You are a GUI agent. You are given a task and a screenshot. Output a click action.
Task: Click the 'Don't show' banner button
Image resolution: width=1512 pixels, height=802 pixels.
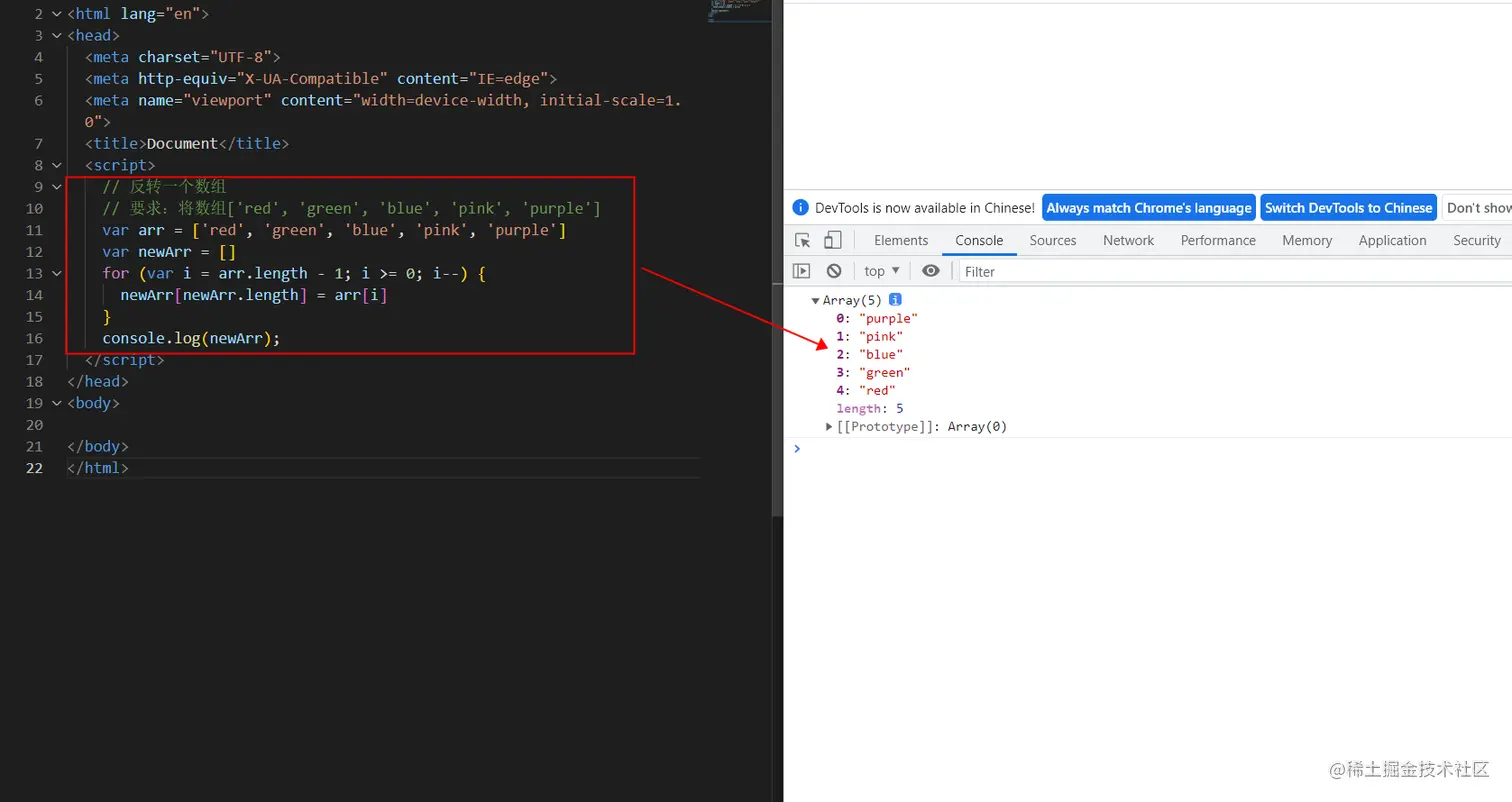pyautogui.click(x=1477, y=208)
